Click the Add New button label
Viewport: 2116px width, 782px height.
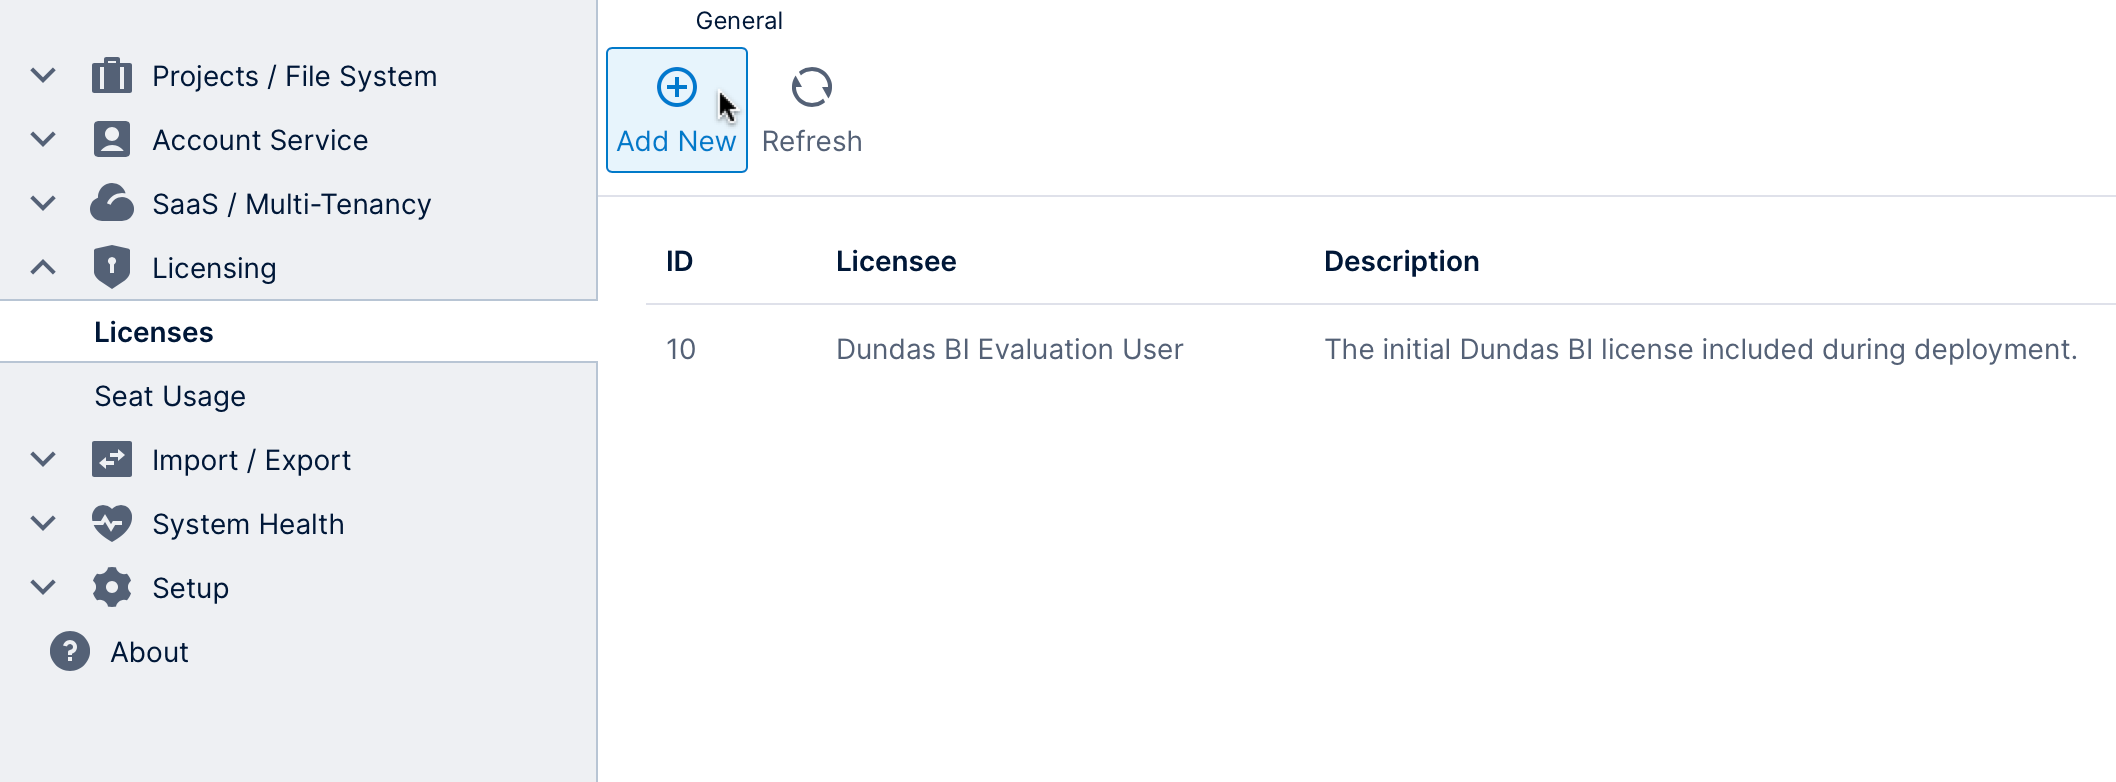coord(676,141)
